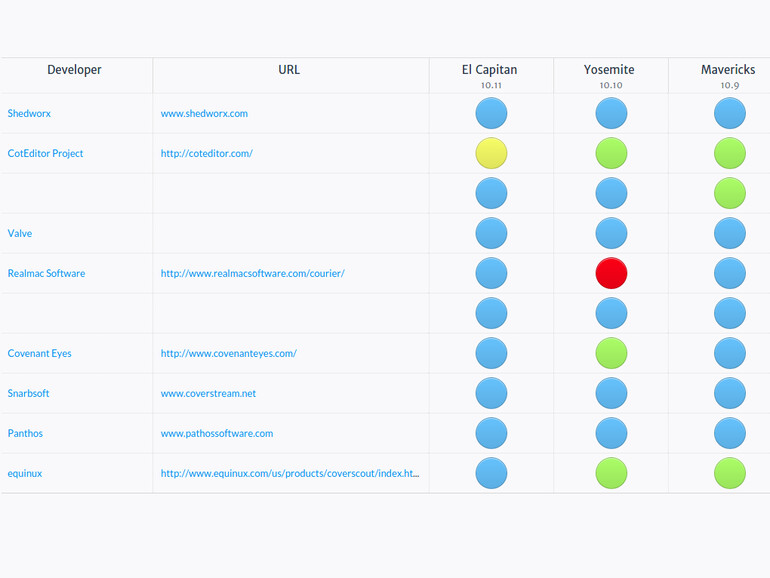This screenshot has height=578, width=770.
Task: Click Valve Yosemite blue status dot
Action: pyautogui.click(x=611, y=233)
